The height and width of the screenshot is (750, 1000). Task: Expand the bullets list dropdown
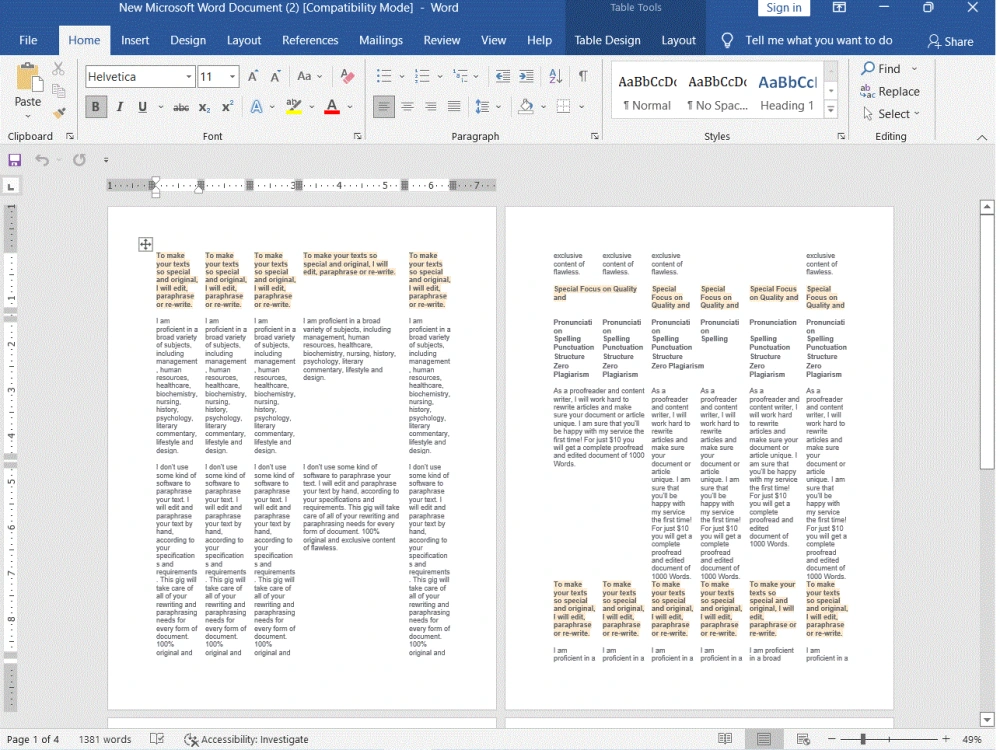402,77
